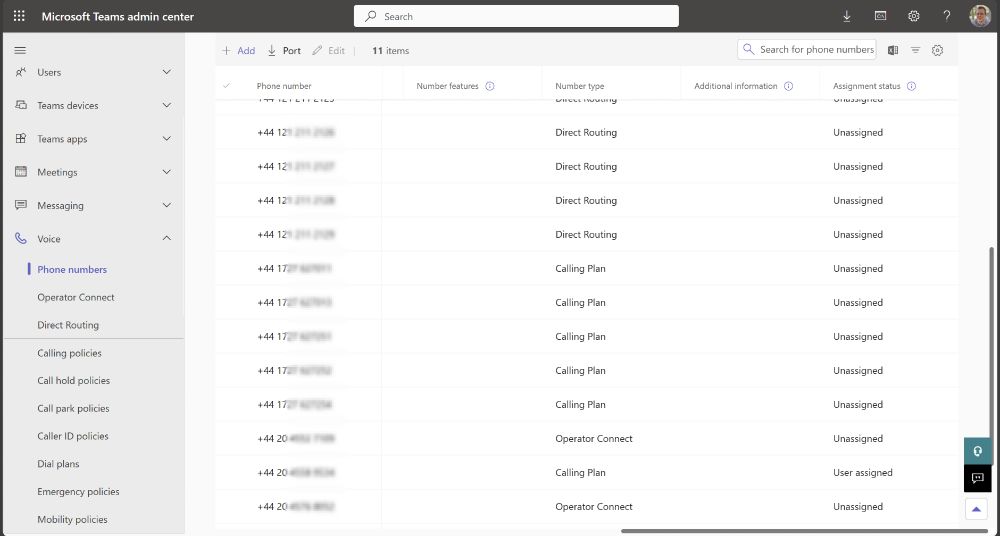Viewport: 1000px width, 536px height.
Task: Open the user profile avatar
Action: pos(980,16)
